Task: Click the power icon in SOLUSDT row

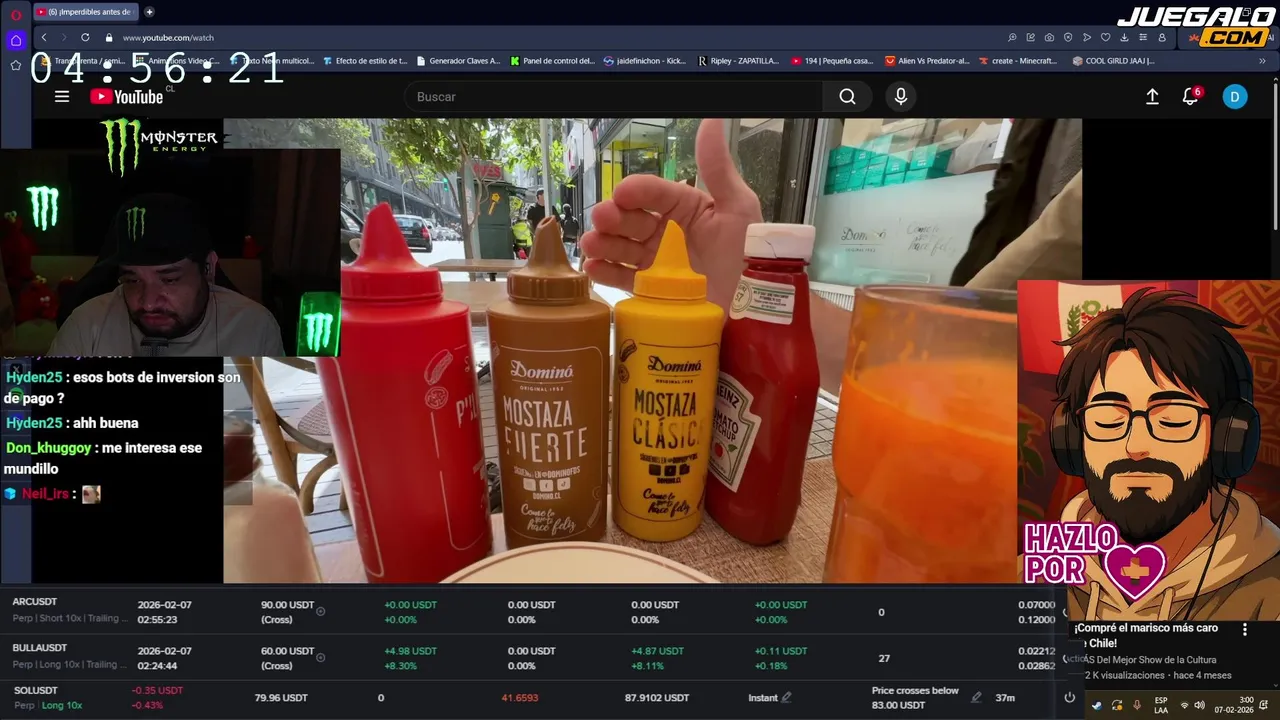Action: pyautogui.click(x=1069, y=698)
